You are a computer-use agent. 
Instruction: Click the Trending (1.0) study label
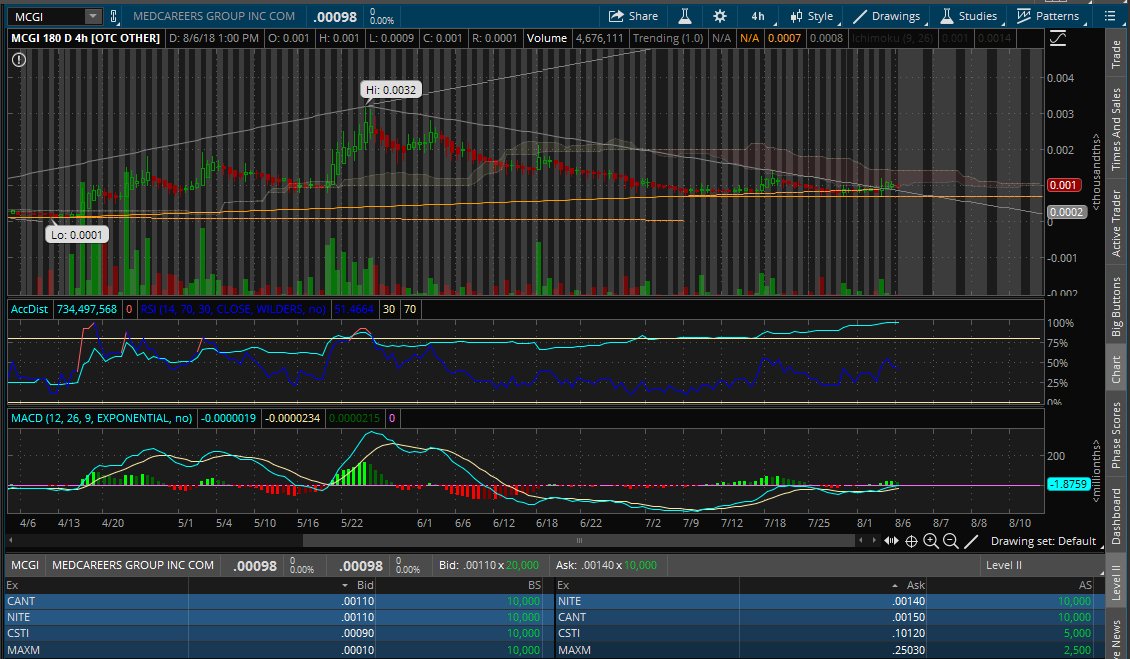(x=667, y=38)
